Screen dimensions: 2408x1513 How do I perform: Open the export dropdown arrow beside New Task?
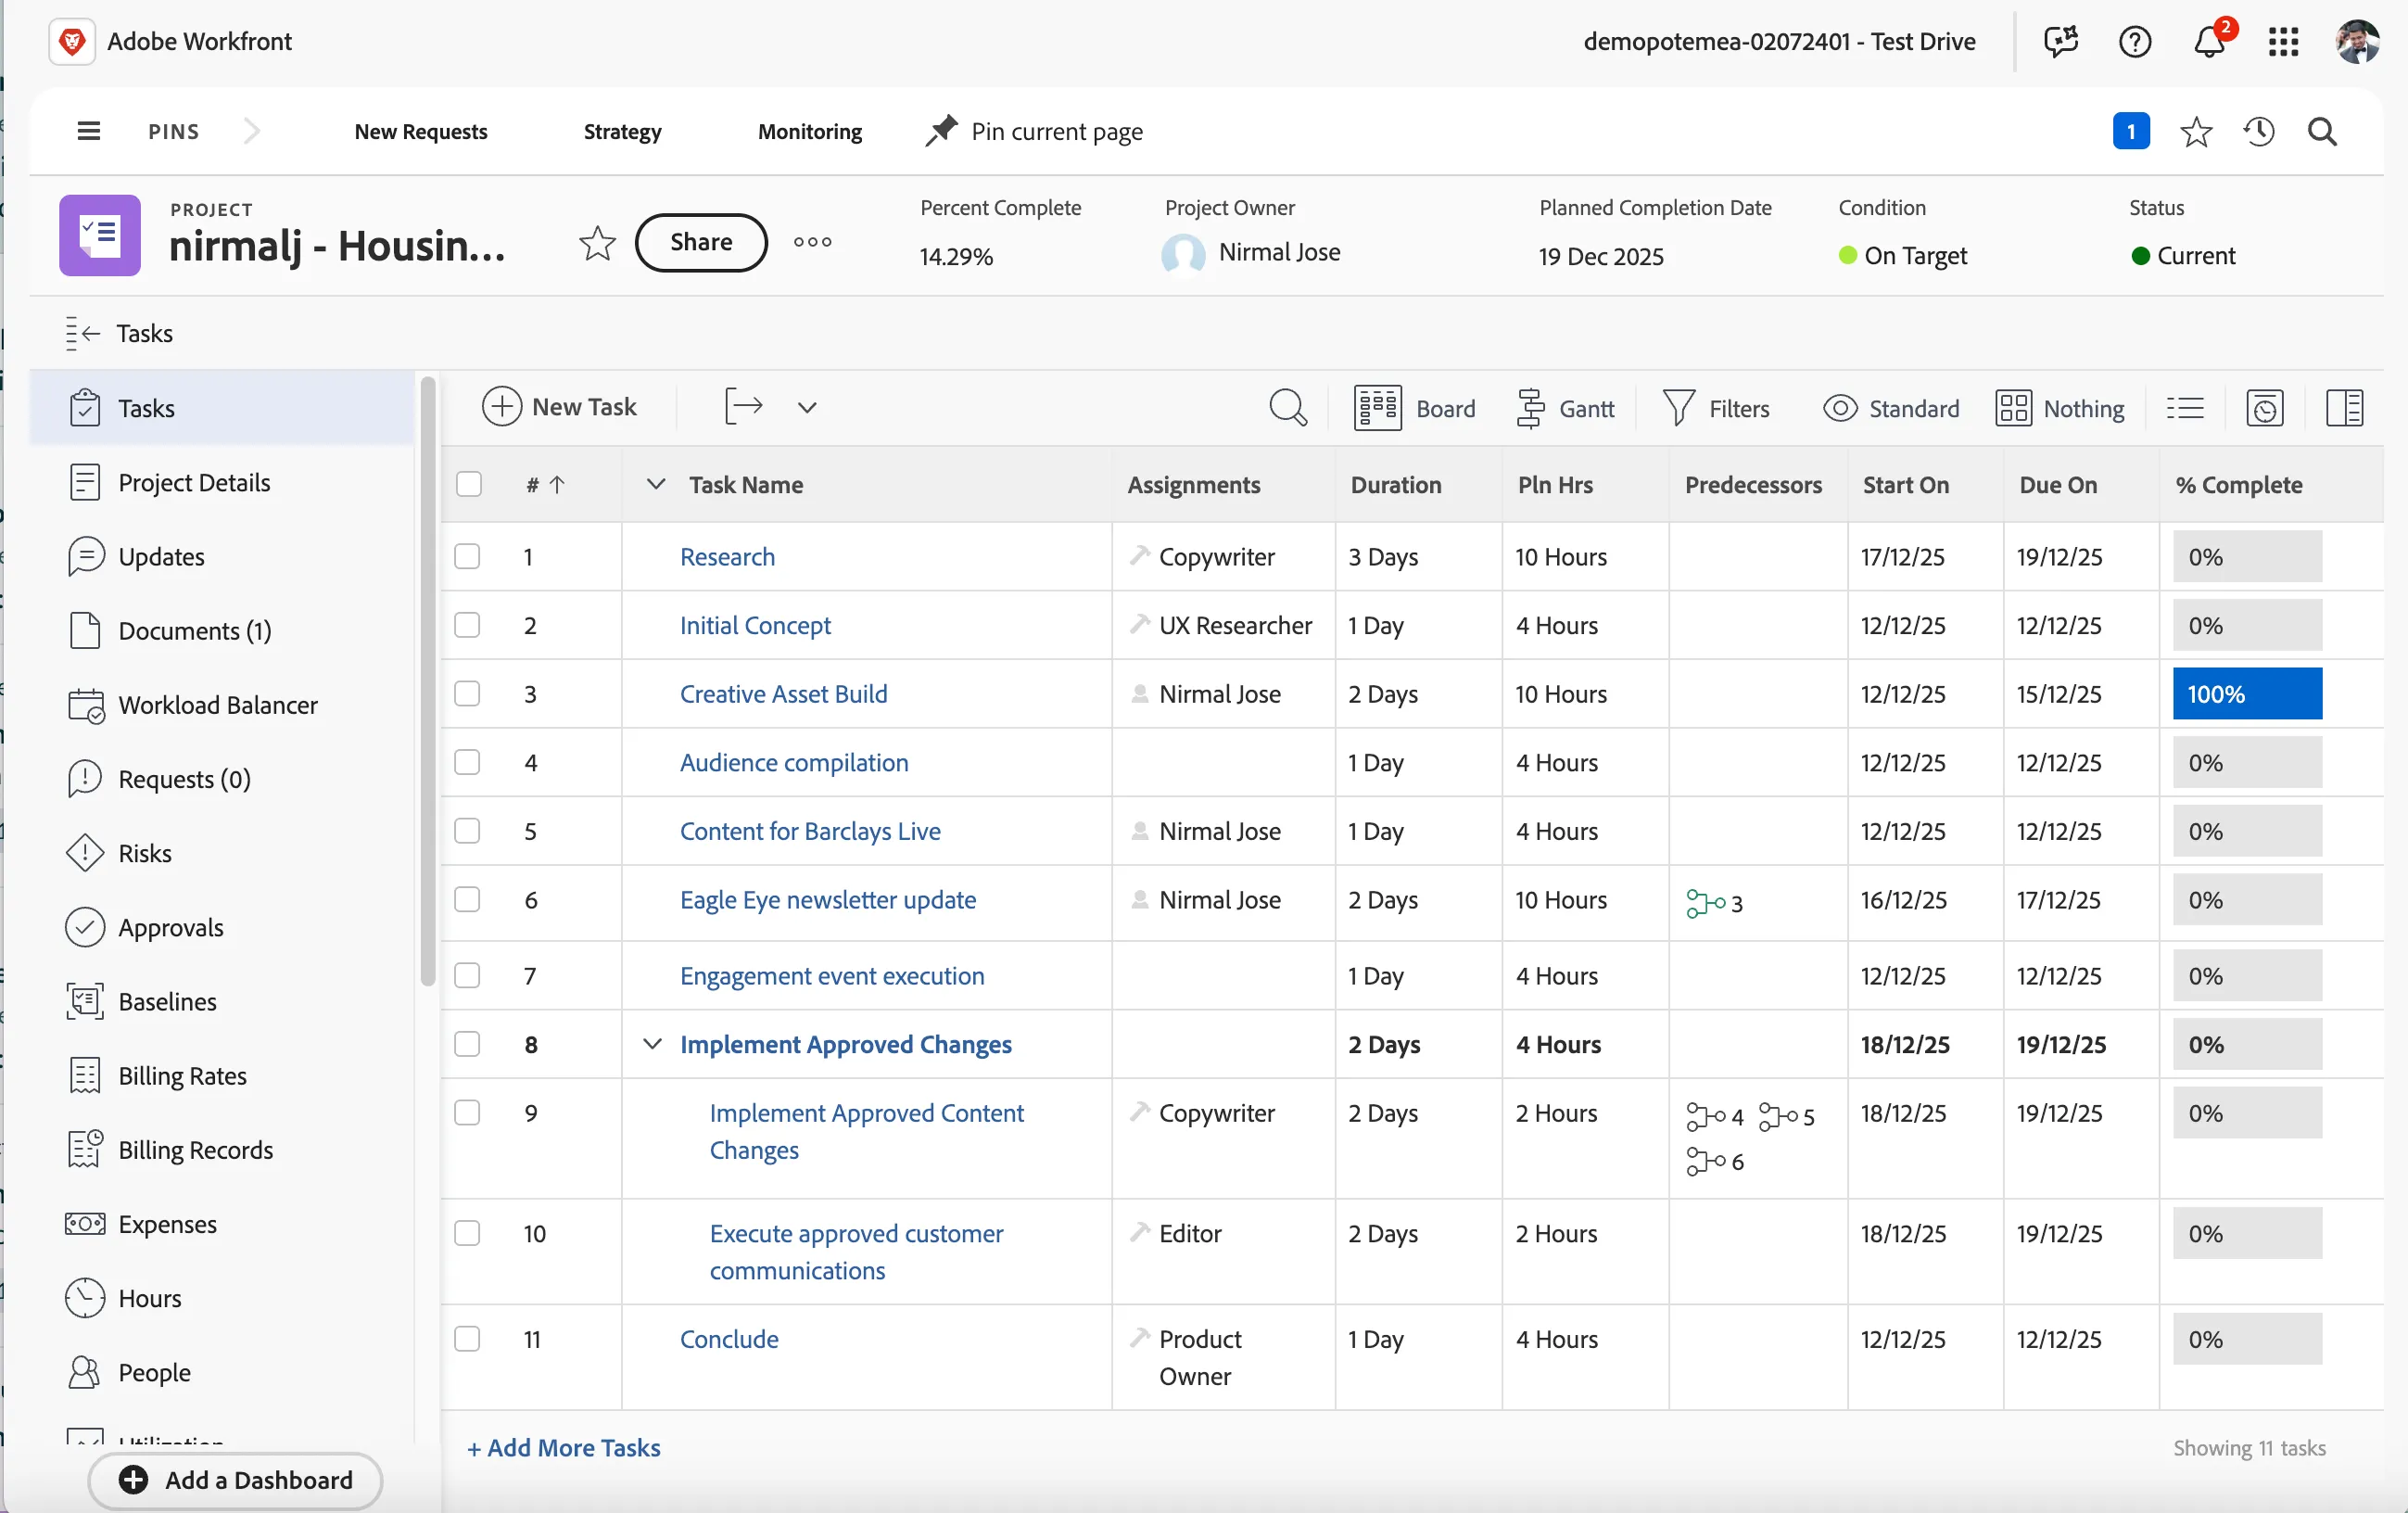pyautogui.click(x=807, y=408)
